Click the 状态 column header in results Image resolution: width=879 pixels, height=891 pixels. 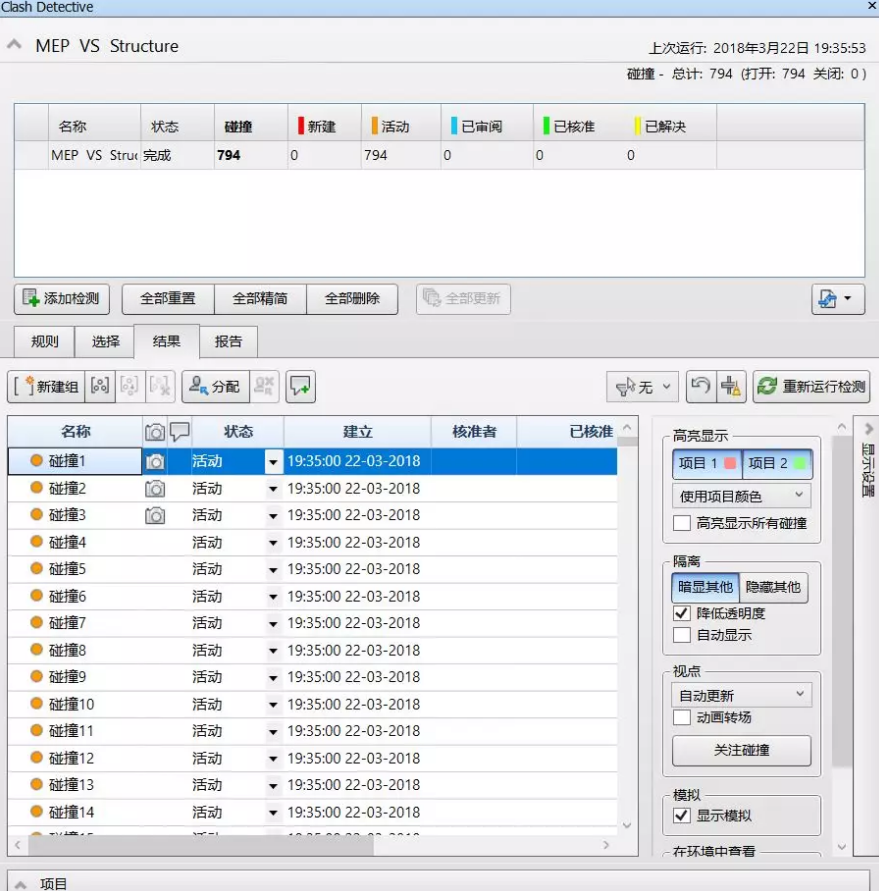(x=238, y=432)
